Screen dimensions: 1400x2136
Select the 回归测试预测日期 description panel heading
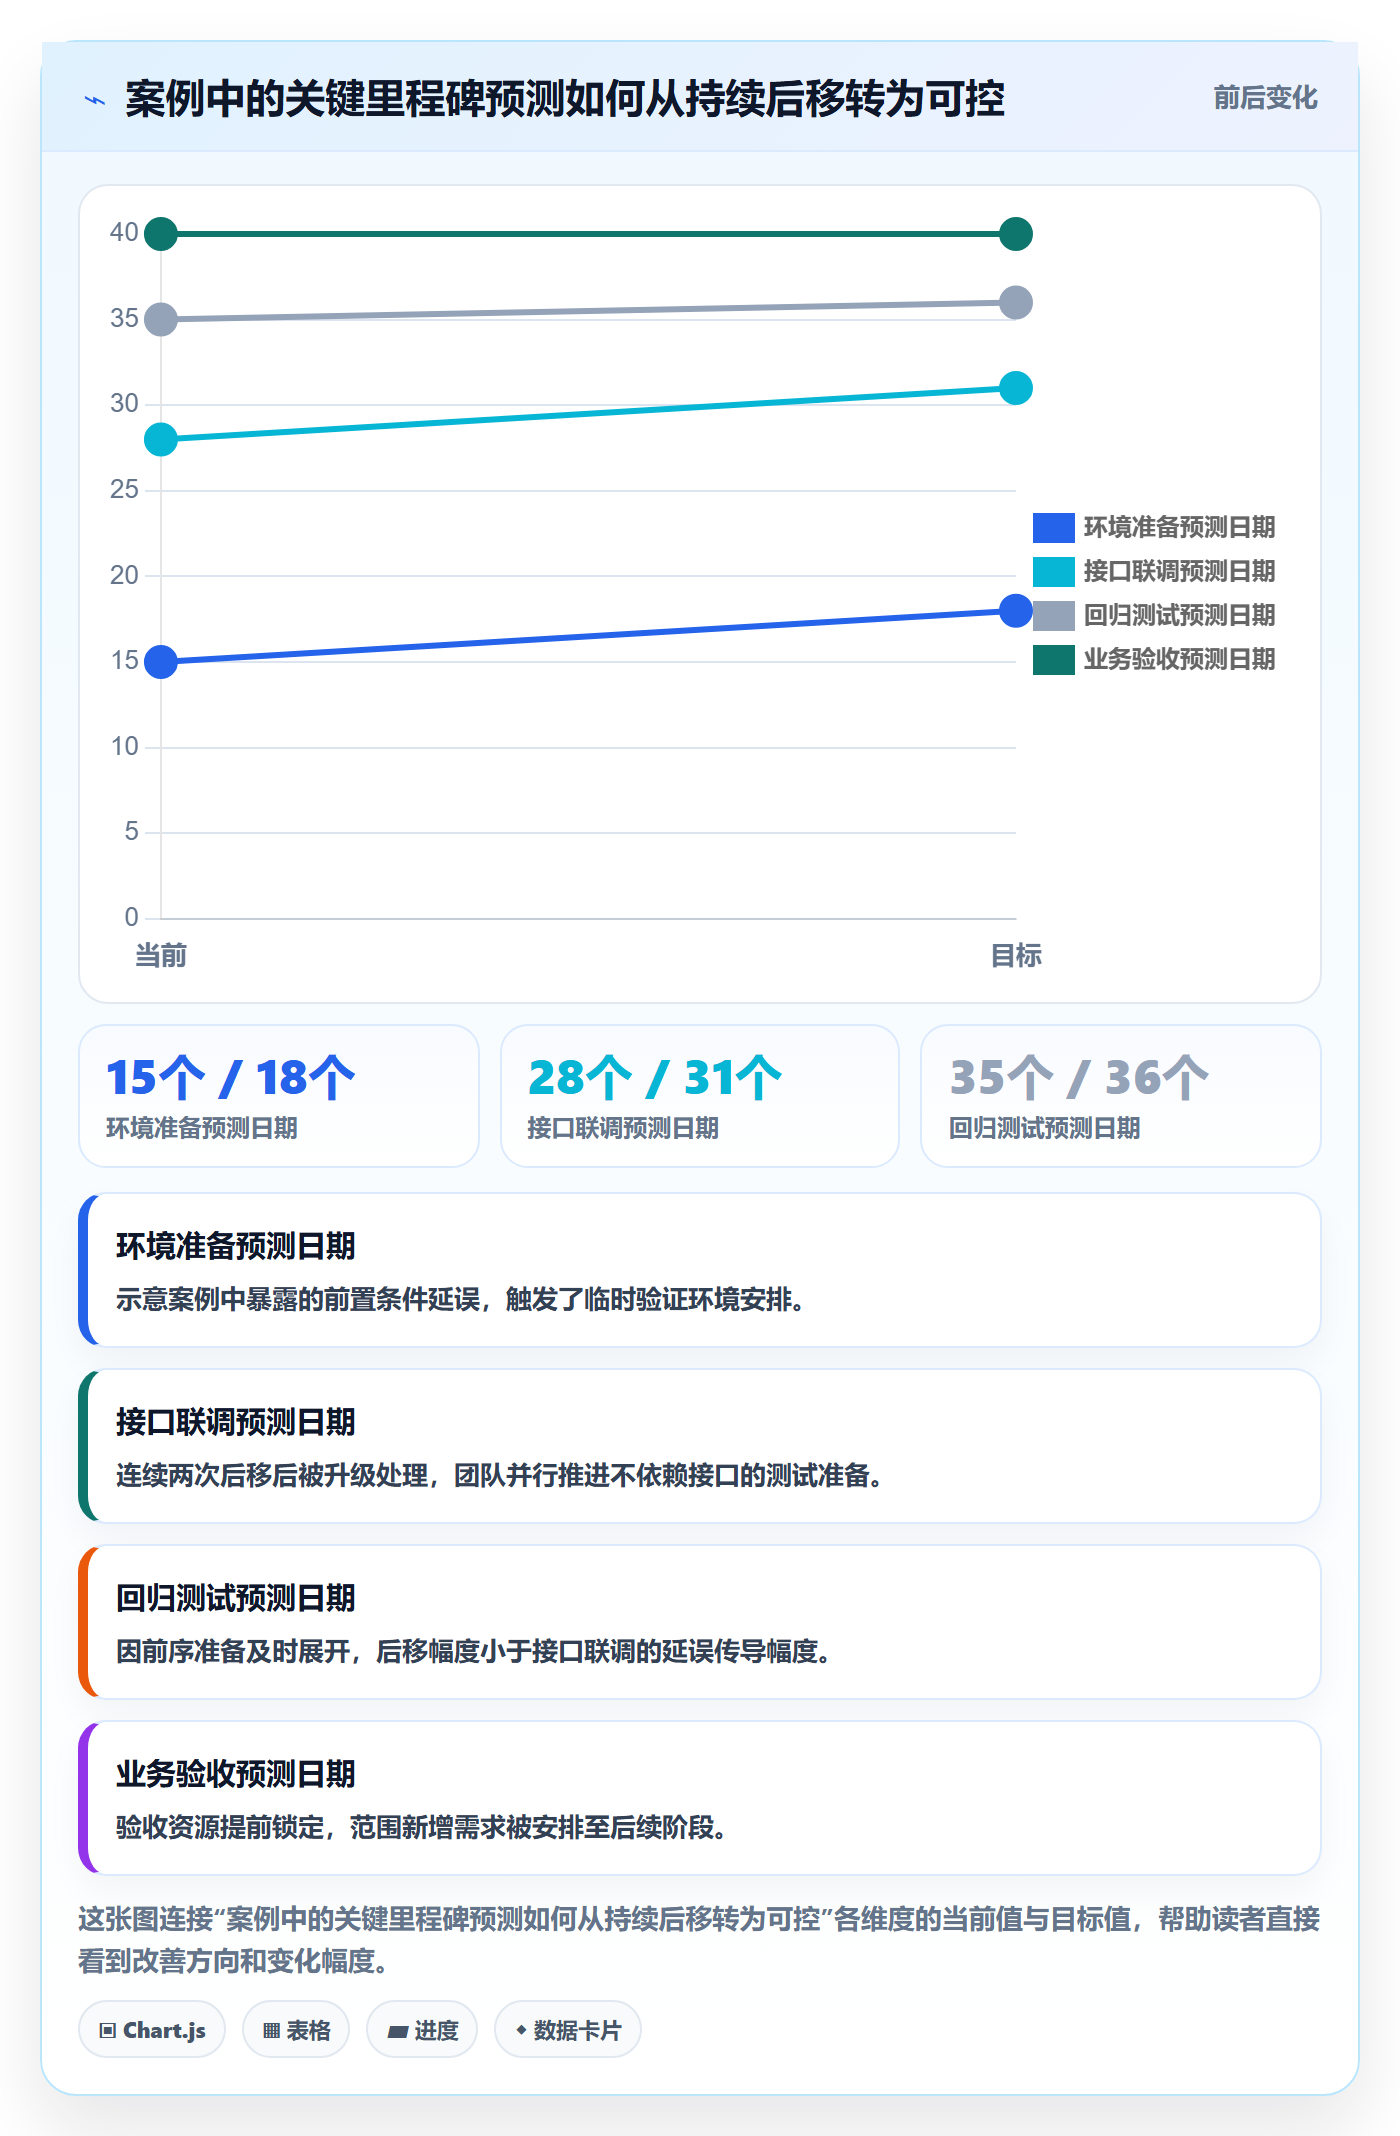point(236,1598)
